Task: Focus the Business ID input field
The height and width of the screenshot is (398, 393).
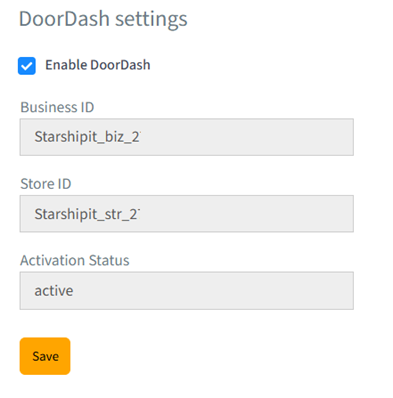Action: (x=187, y=137)
